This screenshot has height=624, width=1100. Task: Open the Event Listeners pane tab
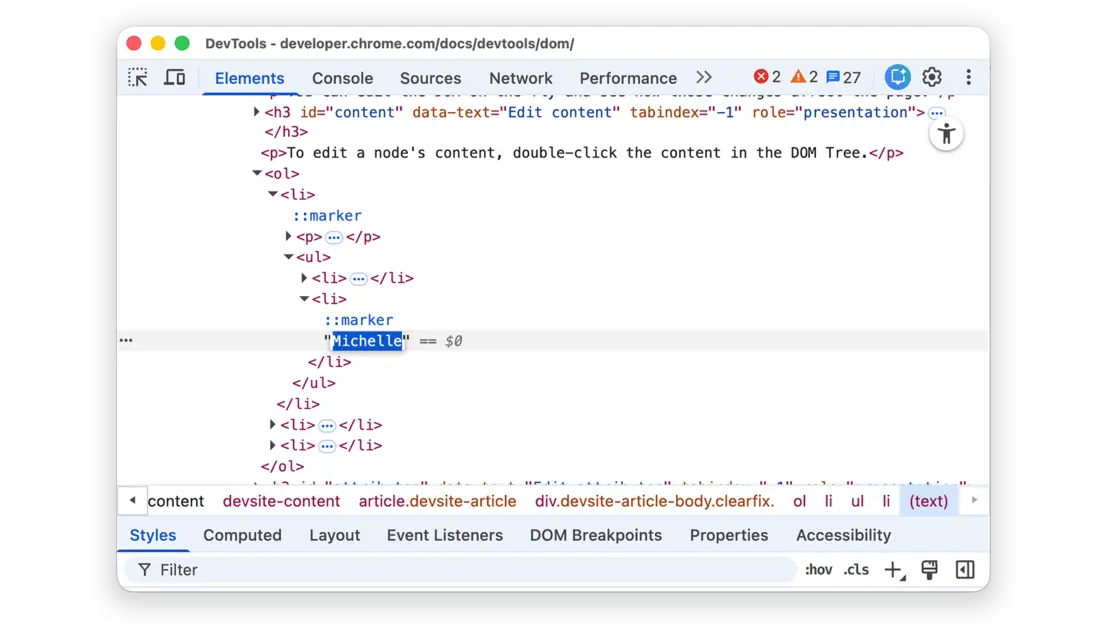pos(445,535)
